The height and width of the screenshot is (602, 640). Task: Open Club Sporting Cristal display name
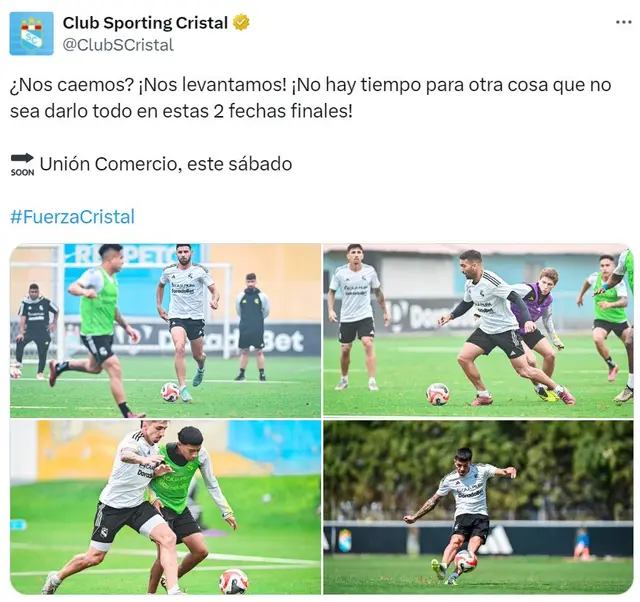(145, 23)
